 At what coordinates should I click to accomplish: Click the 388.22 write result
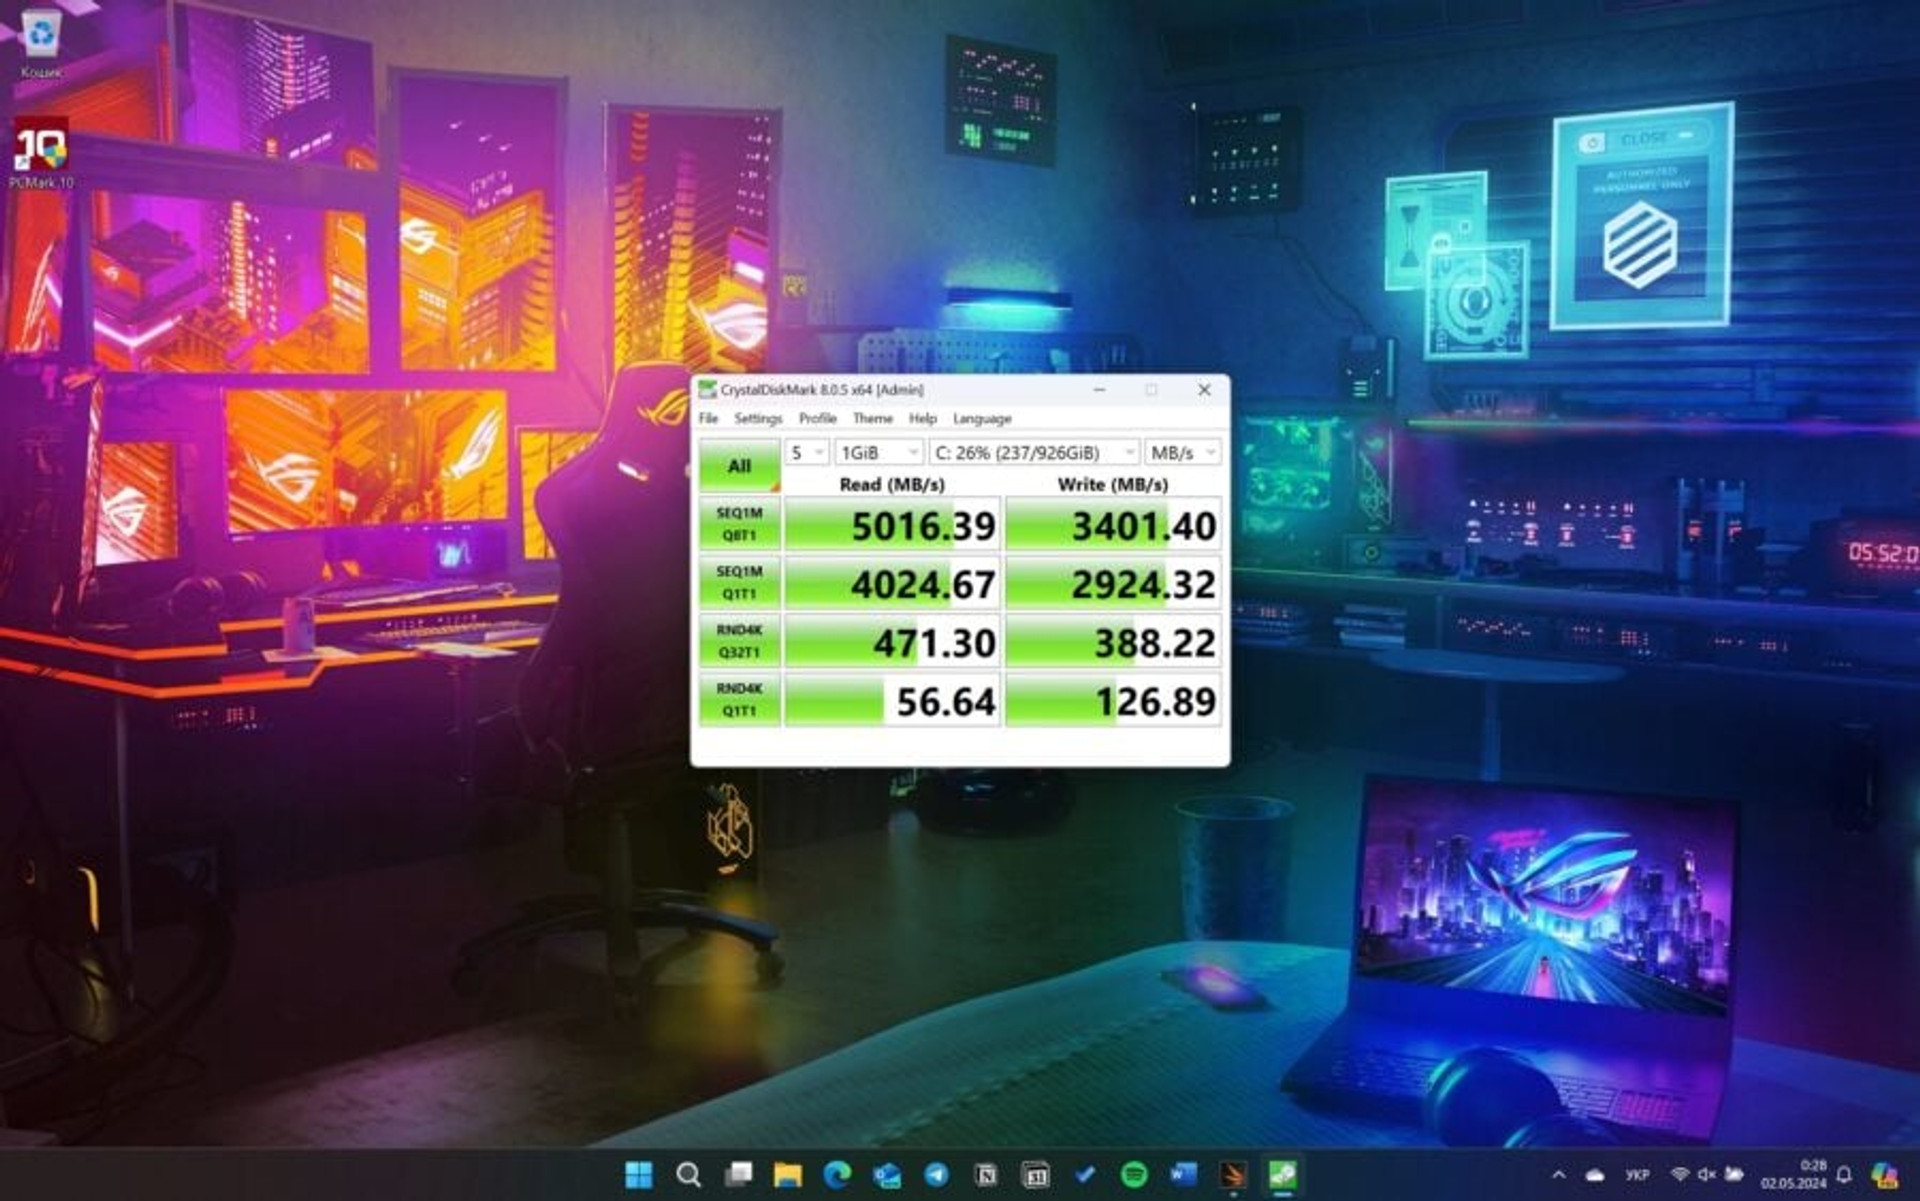click(x=1113, y=641)
